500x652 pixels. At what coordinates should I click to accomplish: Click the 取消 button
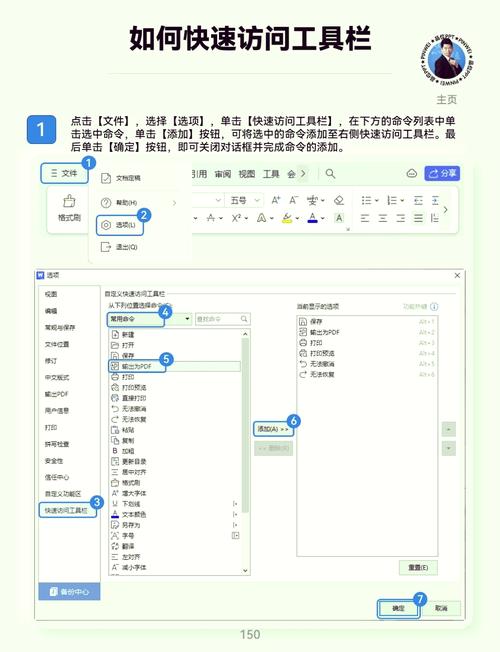pyautogui.click(x=441, y=608)
